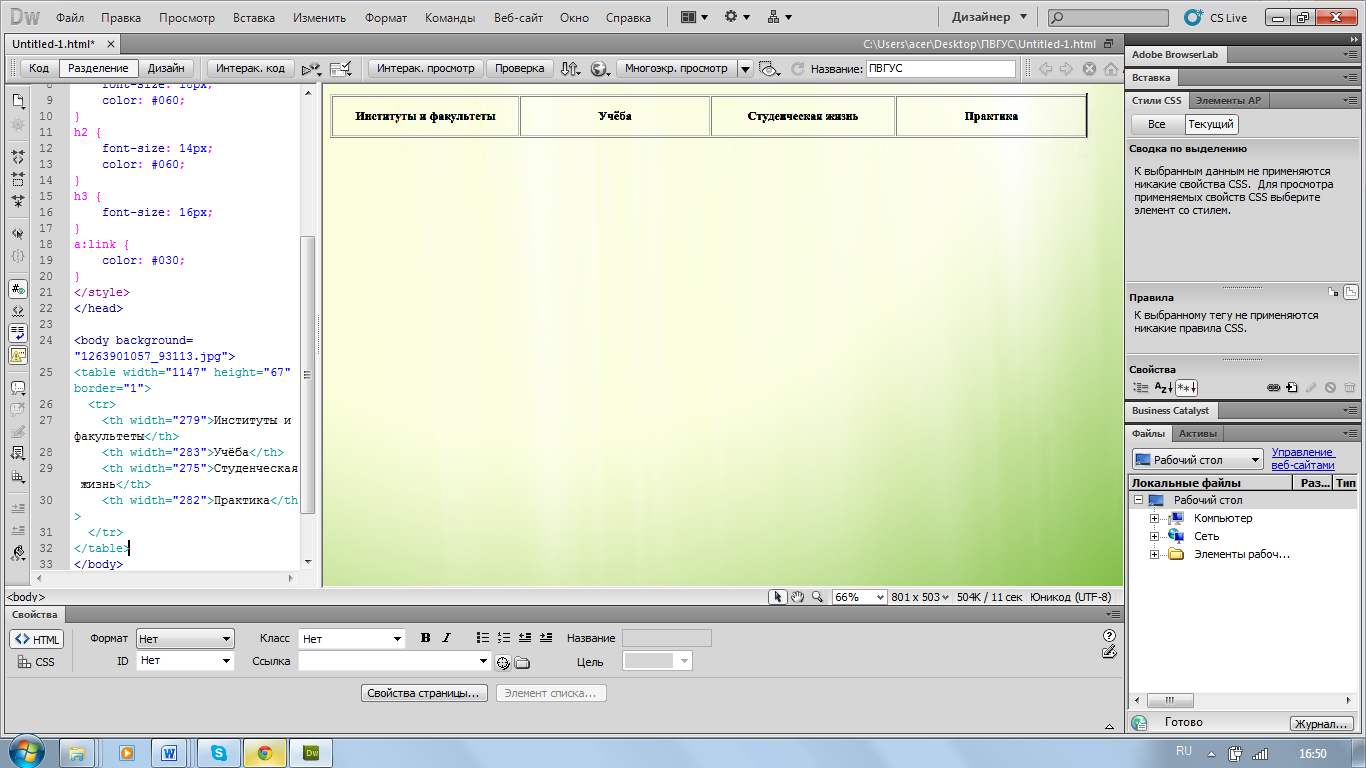Open the Дизайнер workspace switcher
The image size is (1366, 768).
point(989,17)
